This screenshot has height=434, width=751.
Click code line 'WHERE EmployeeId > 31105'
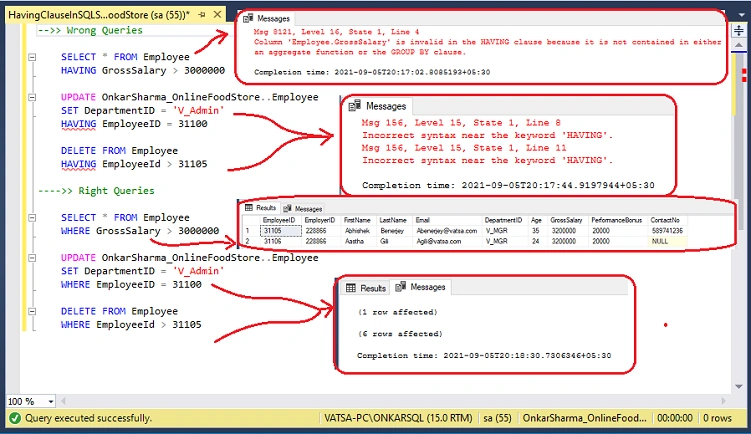131,325
